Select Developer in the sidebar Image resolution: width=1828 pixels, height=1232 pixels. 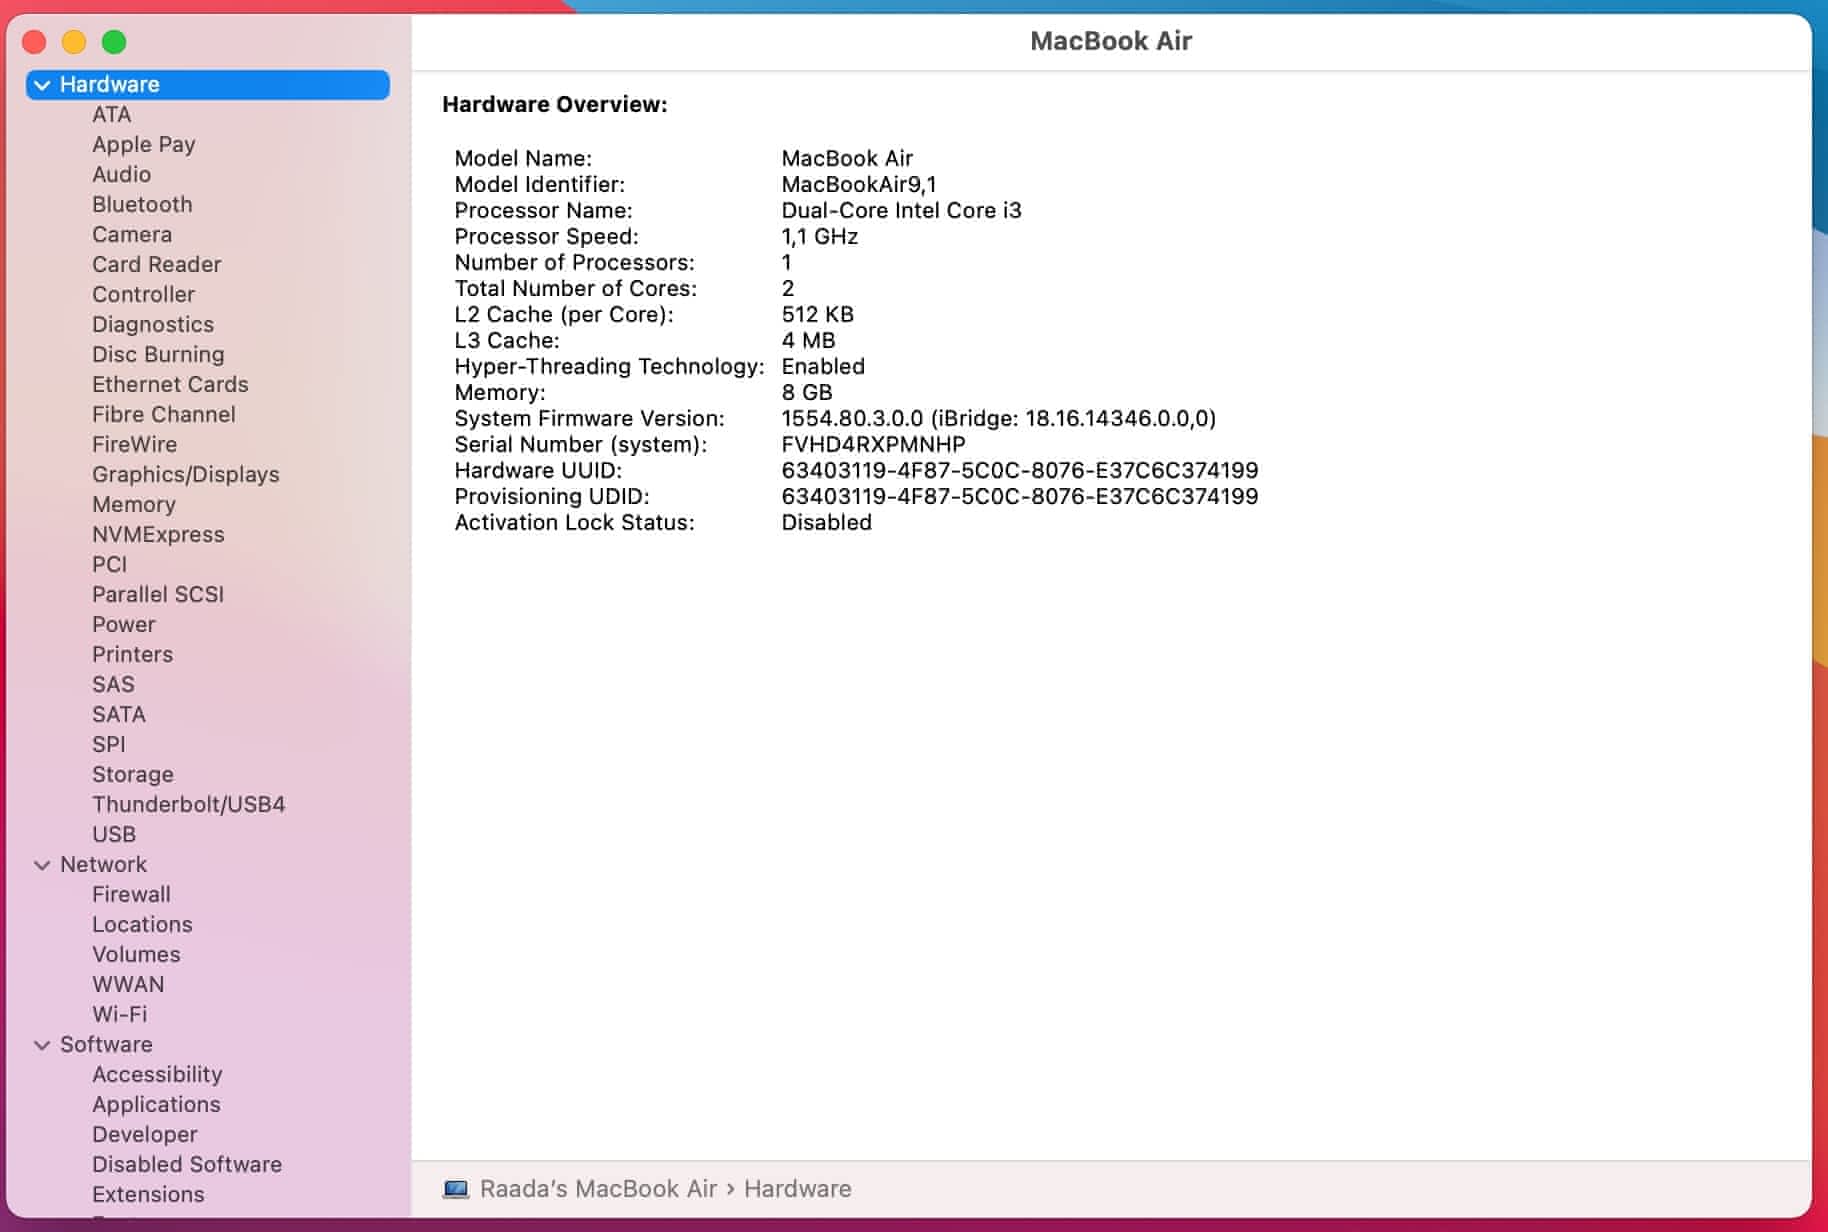coord(145,1135)
